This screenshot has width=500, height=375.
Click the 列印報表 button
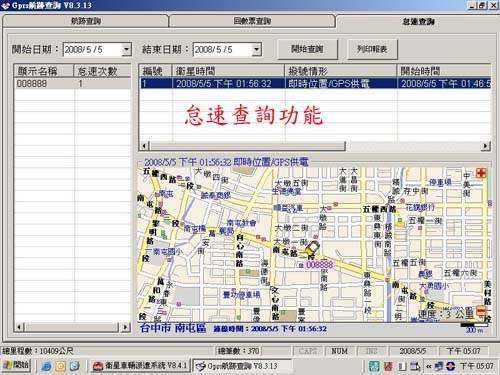pyautogui.click(x=372, y=49)
